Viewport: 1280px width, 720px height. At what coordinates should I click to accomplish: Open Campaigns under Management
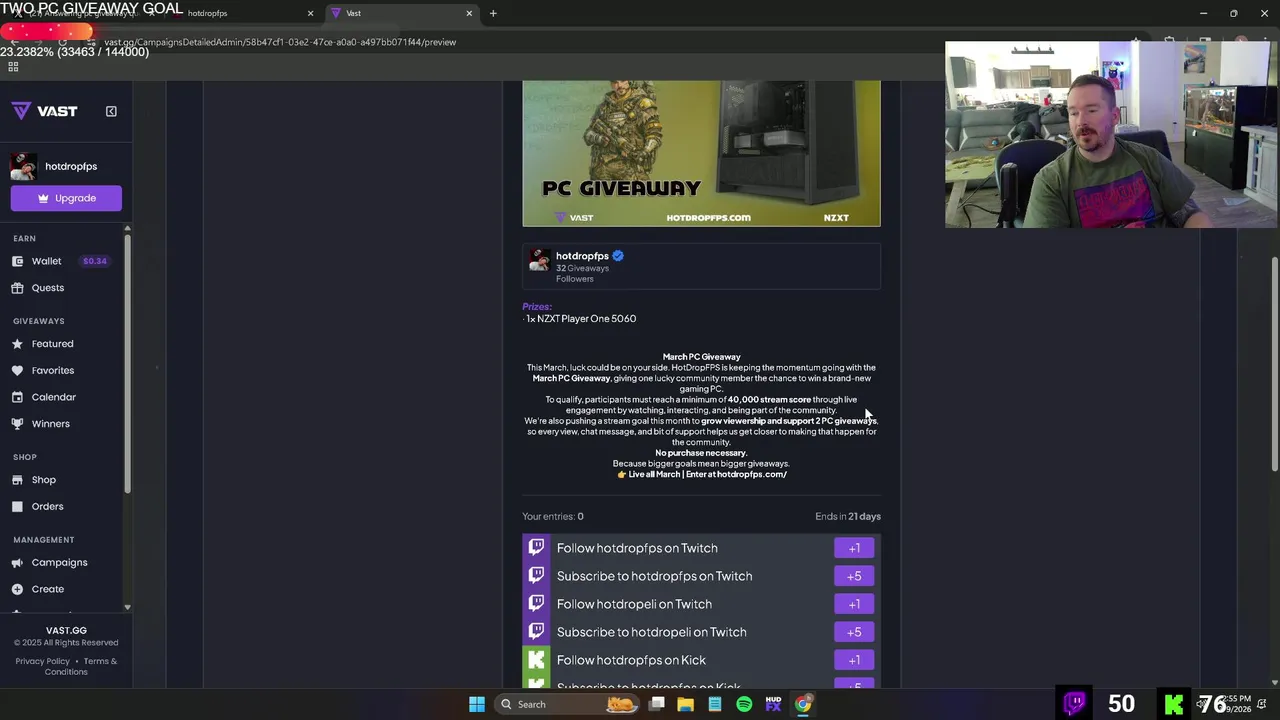pyautogui.click(x=59, y=563)
